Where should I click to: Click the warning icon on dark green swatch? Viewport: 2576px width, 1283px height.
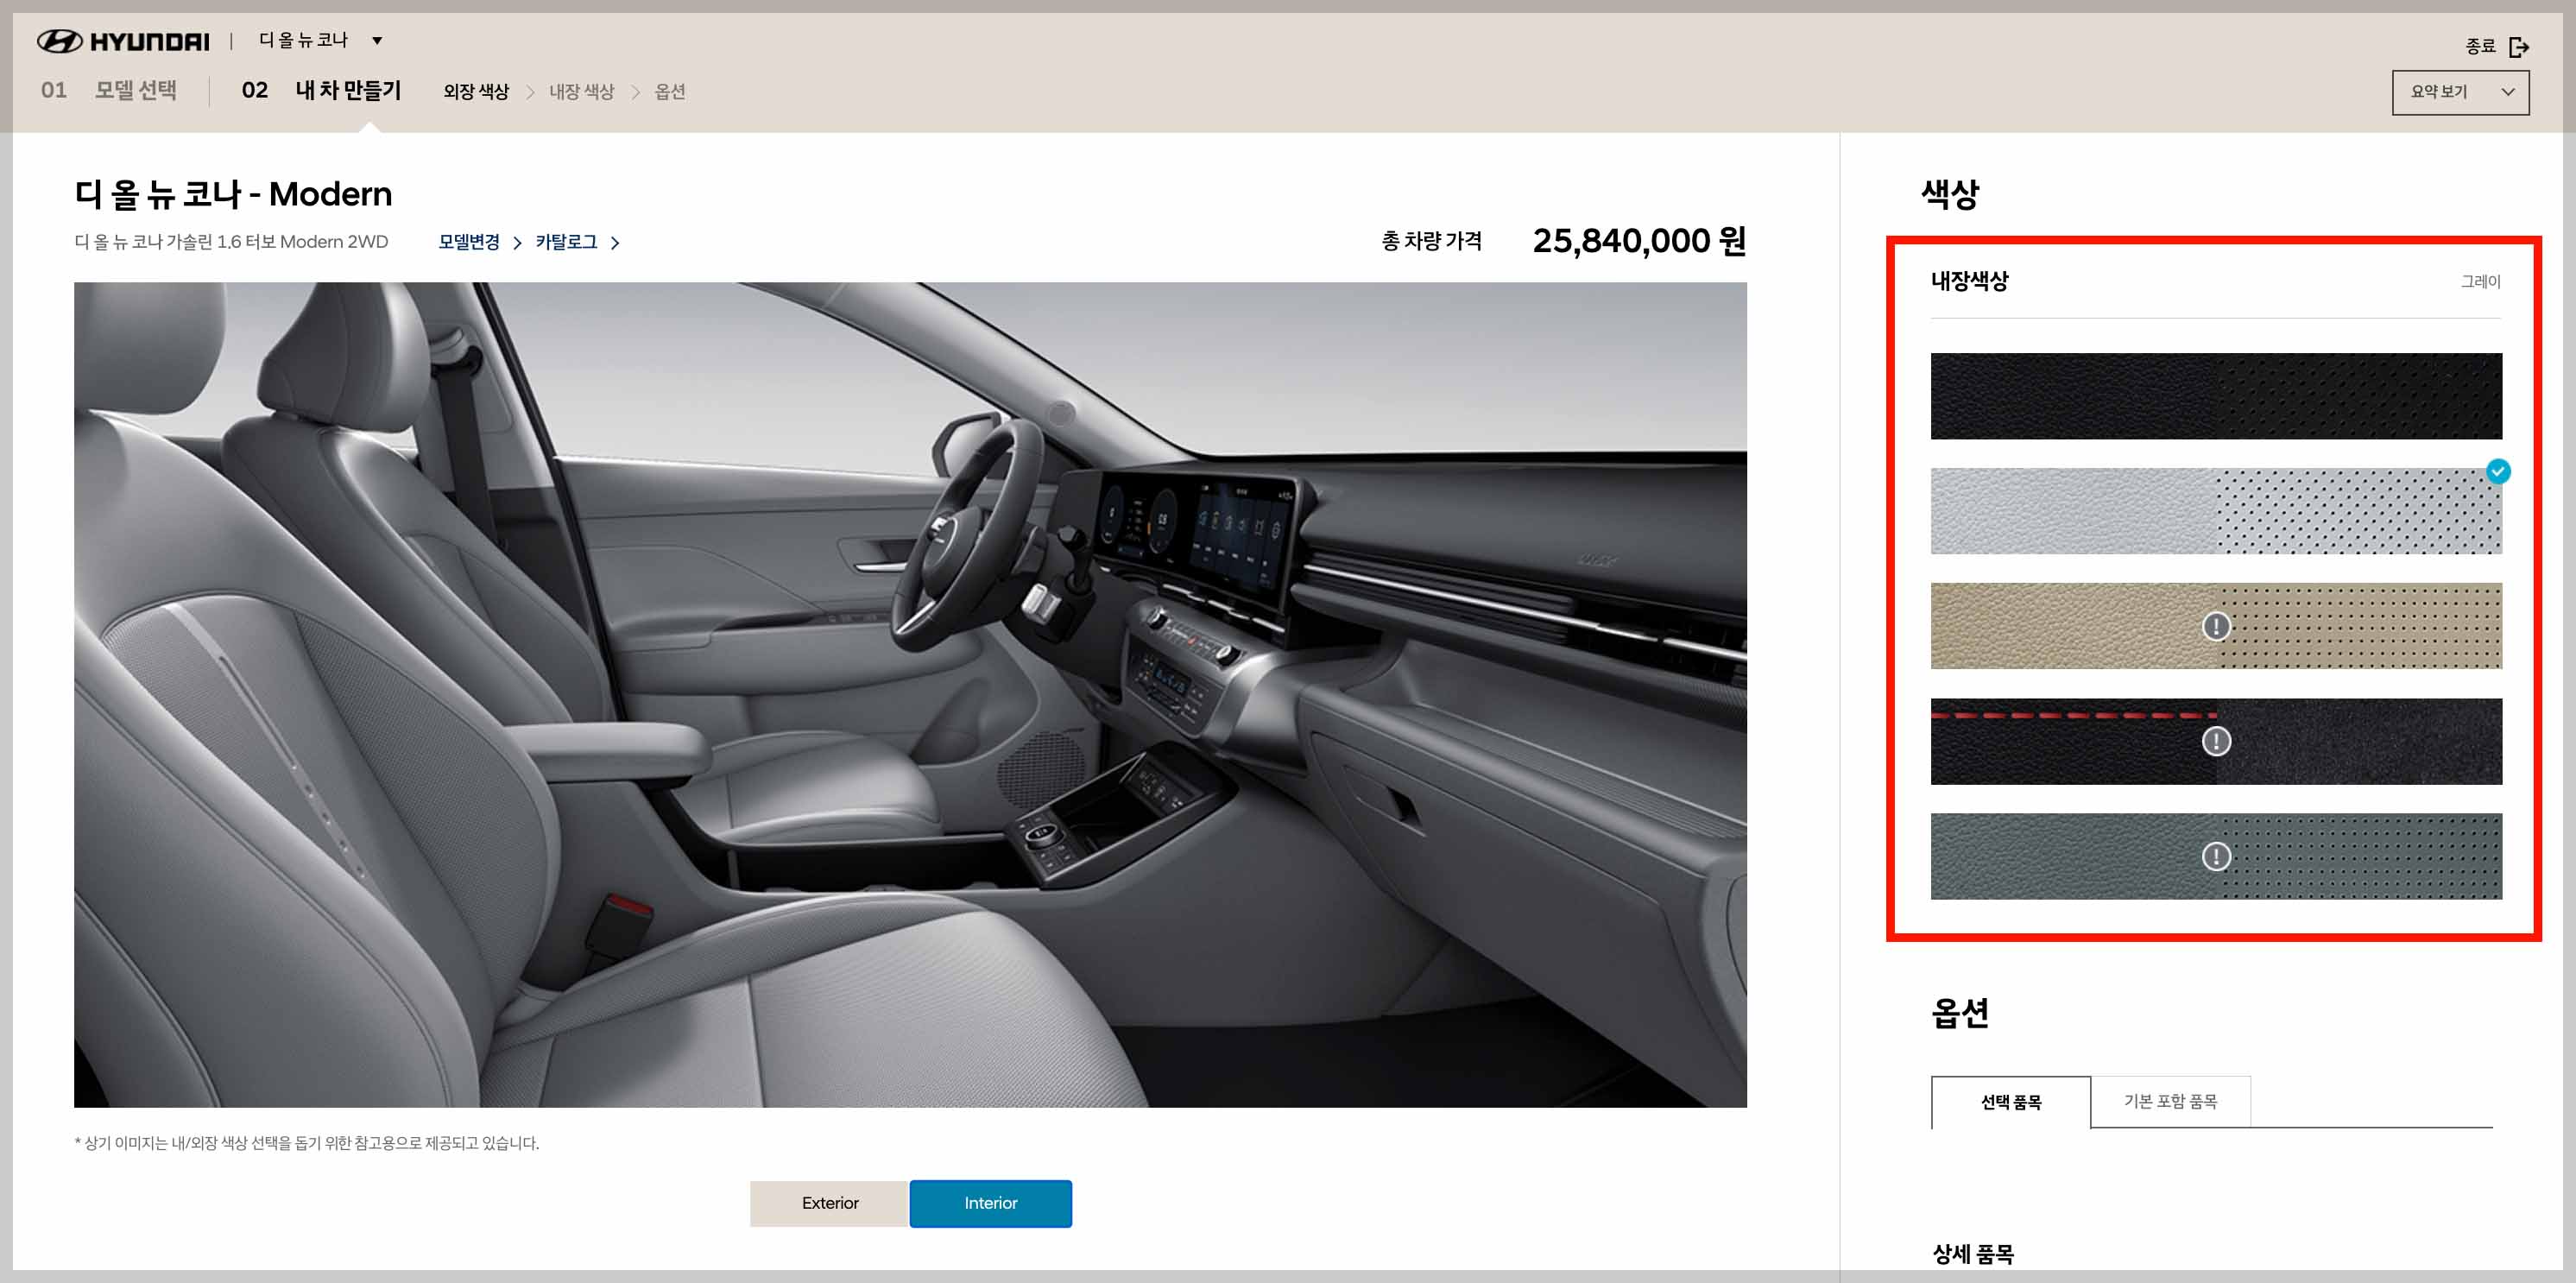click(x=2216, y=856)
